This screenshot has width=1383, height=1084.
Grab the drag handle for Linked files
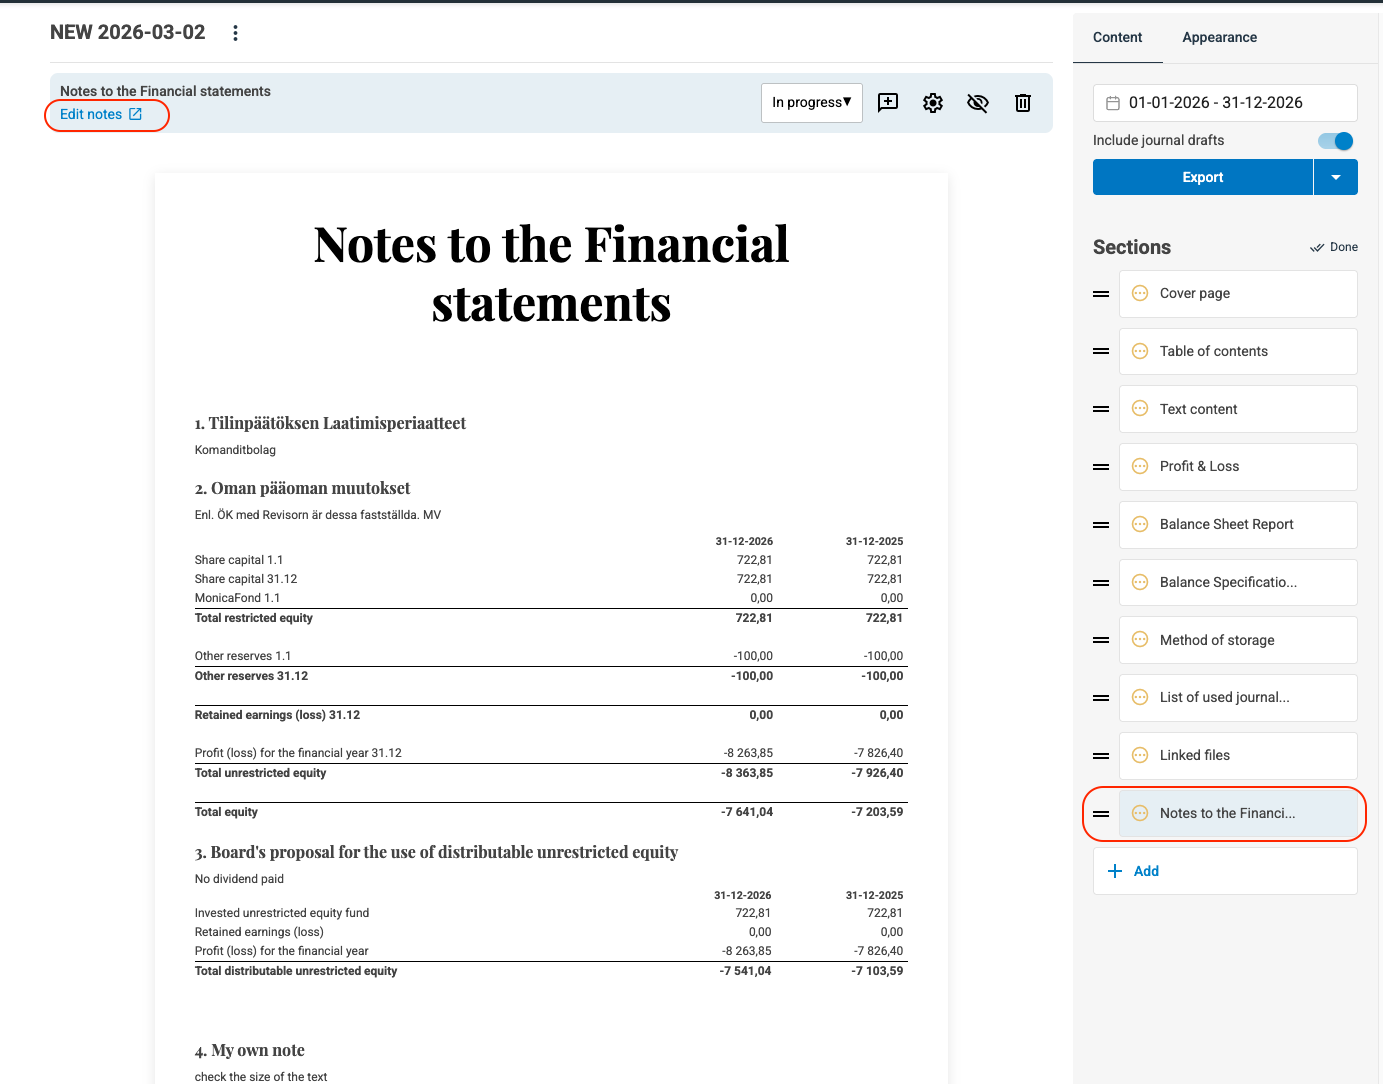tap(1101, 756)
